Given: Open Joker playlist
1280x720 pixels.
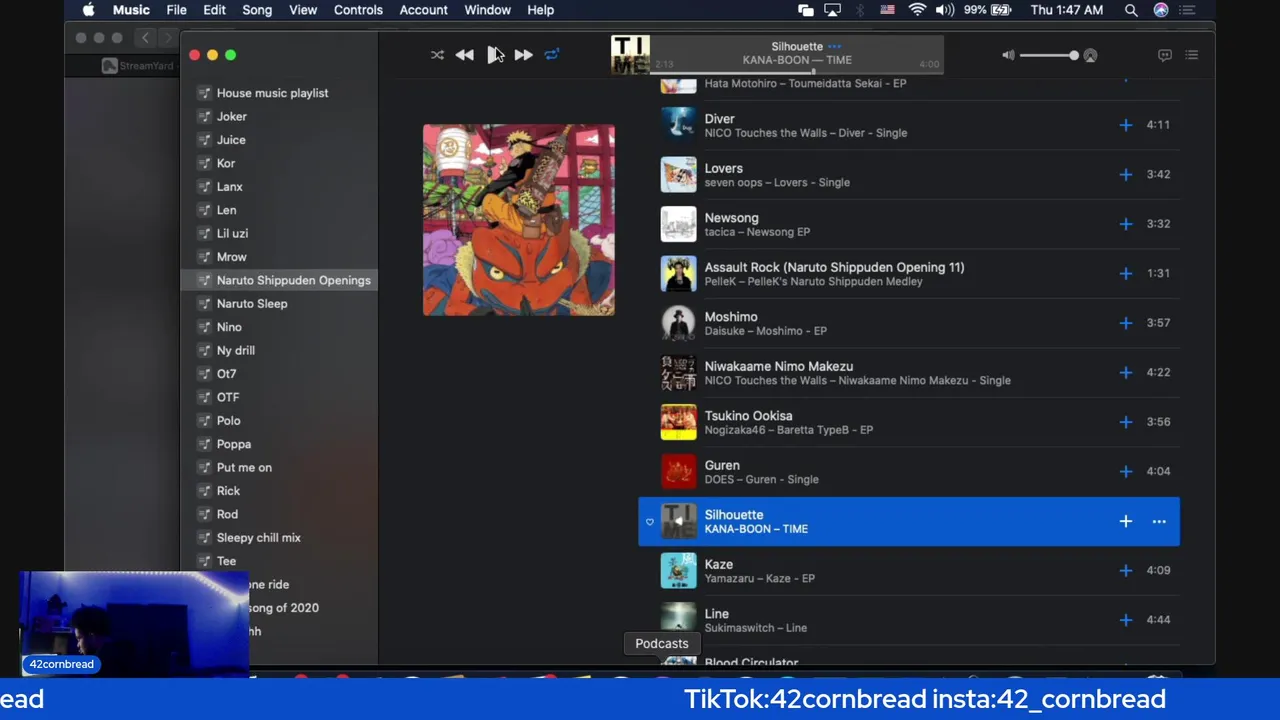Looking at the screenshot, I should click(232, 116).
